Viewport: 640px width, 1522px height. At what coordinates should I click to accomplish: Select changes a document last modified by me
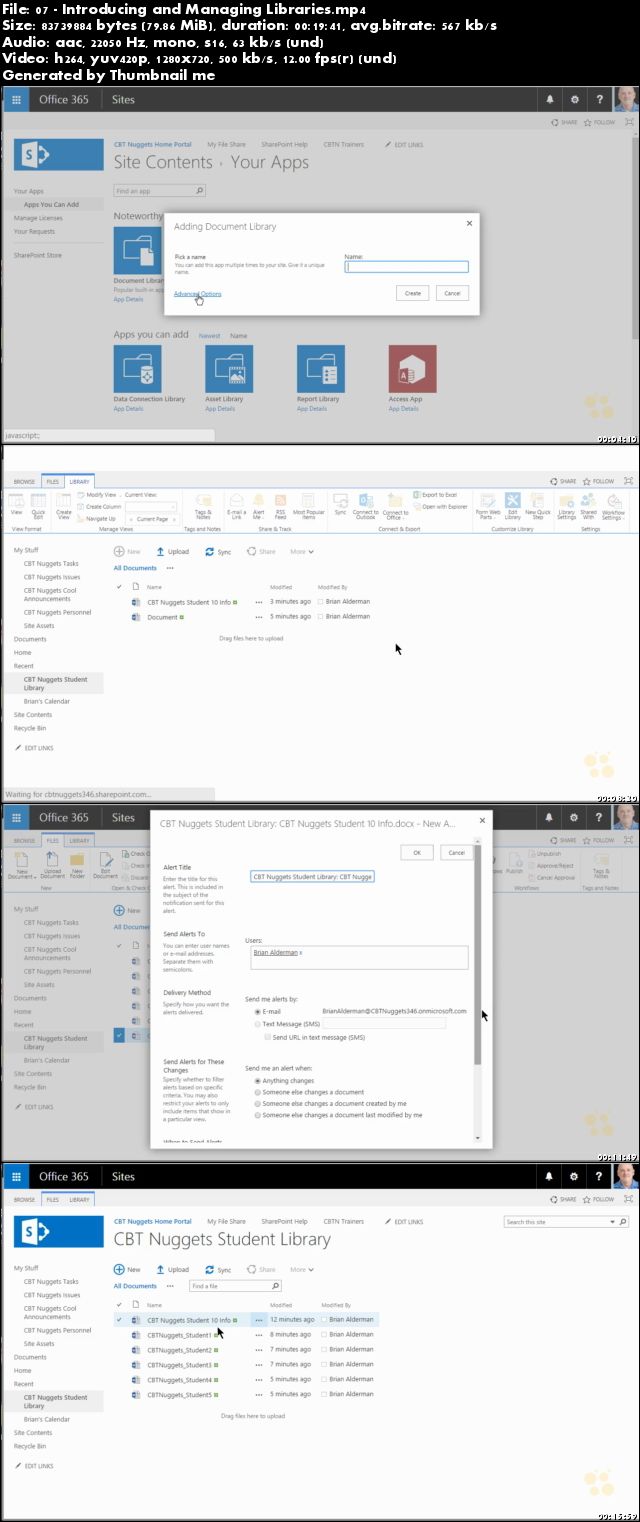pyautogui.click(x=258, y=1114)
